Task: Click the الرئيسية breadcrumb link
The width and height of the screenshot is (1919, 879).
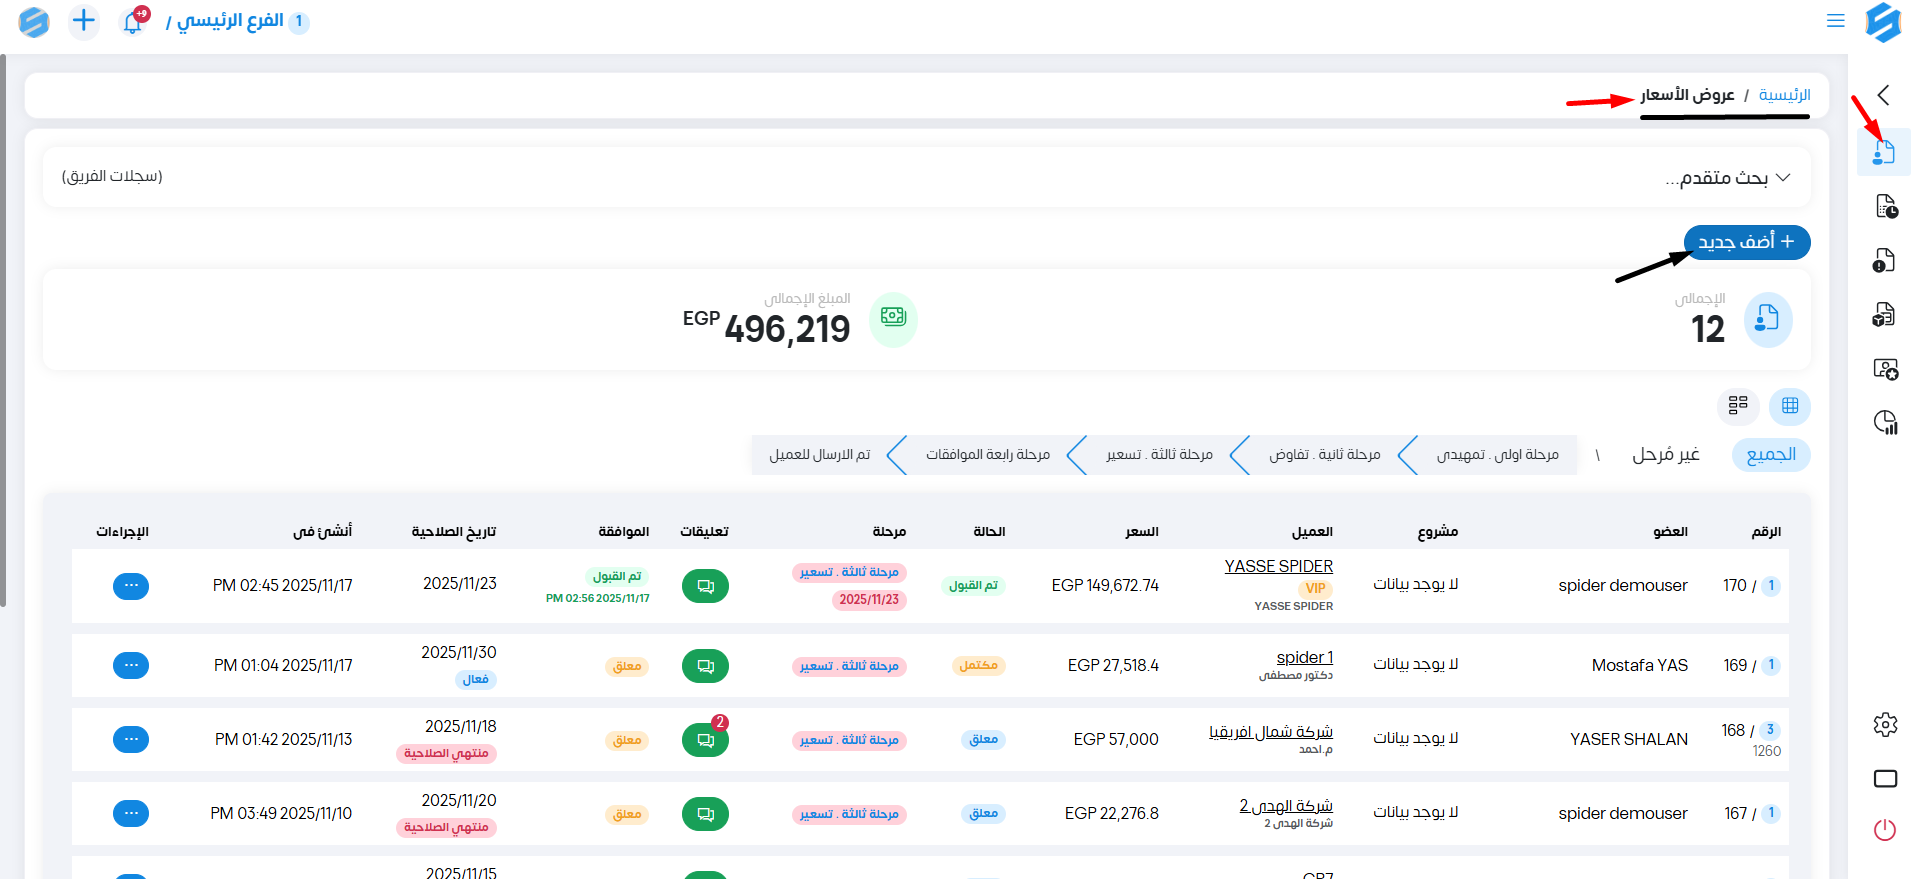Action: [1784, 95]
